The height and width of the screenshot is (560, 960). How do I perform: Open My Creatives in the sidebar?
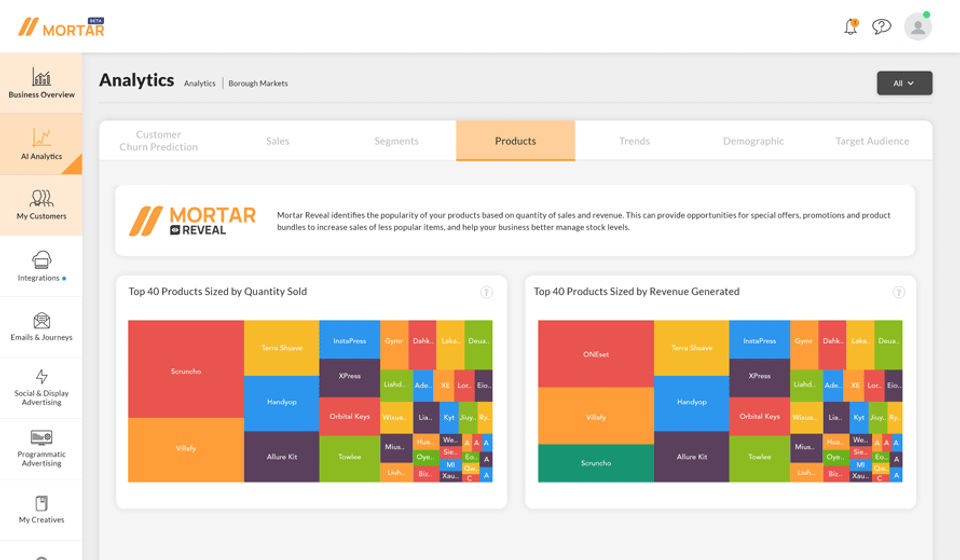click(x=41, y=510)
